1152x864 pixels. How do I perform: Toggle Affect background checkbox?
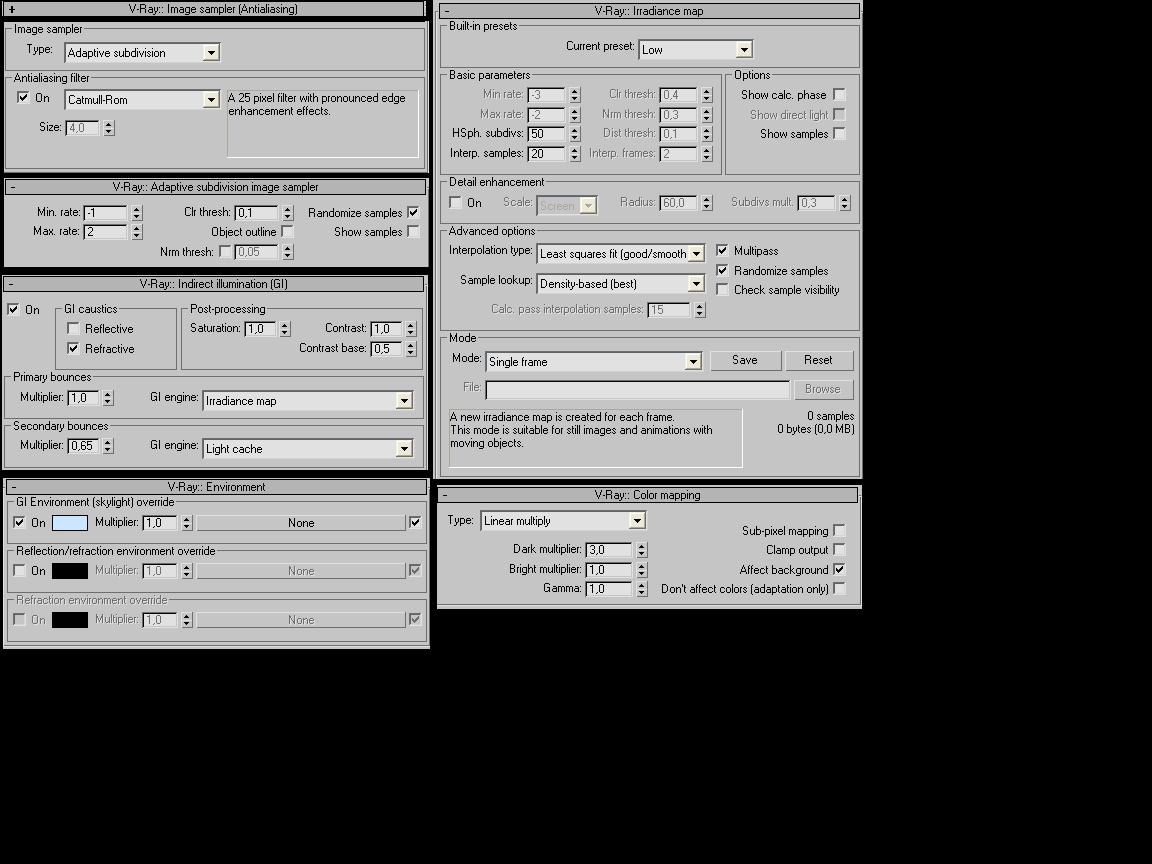coord(839,569)
